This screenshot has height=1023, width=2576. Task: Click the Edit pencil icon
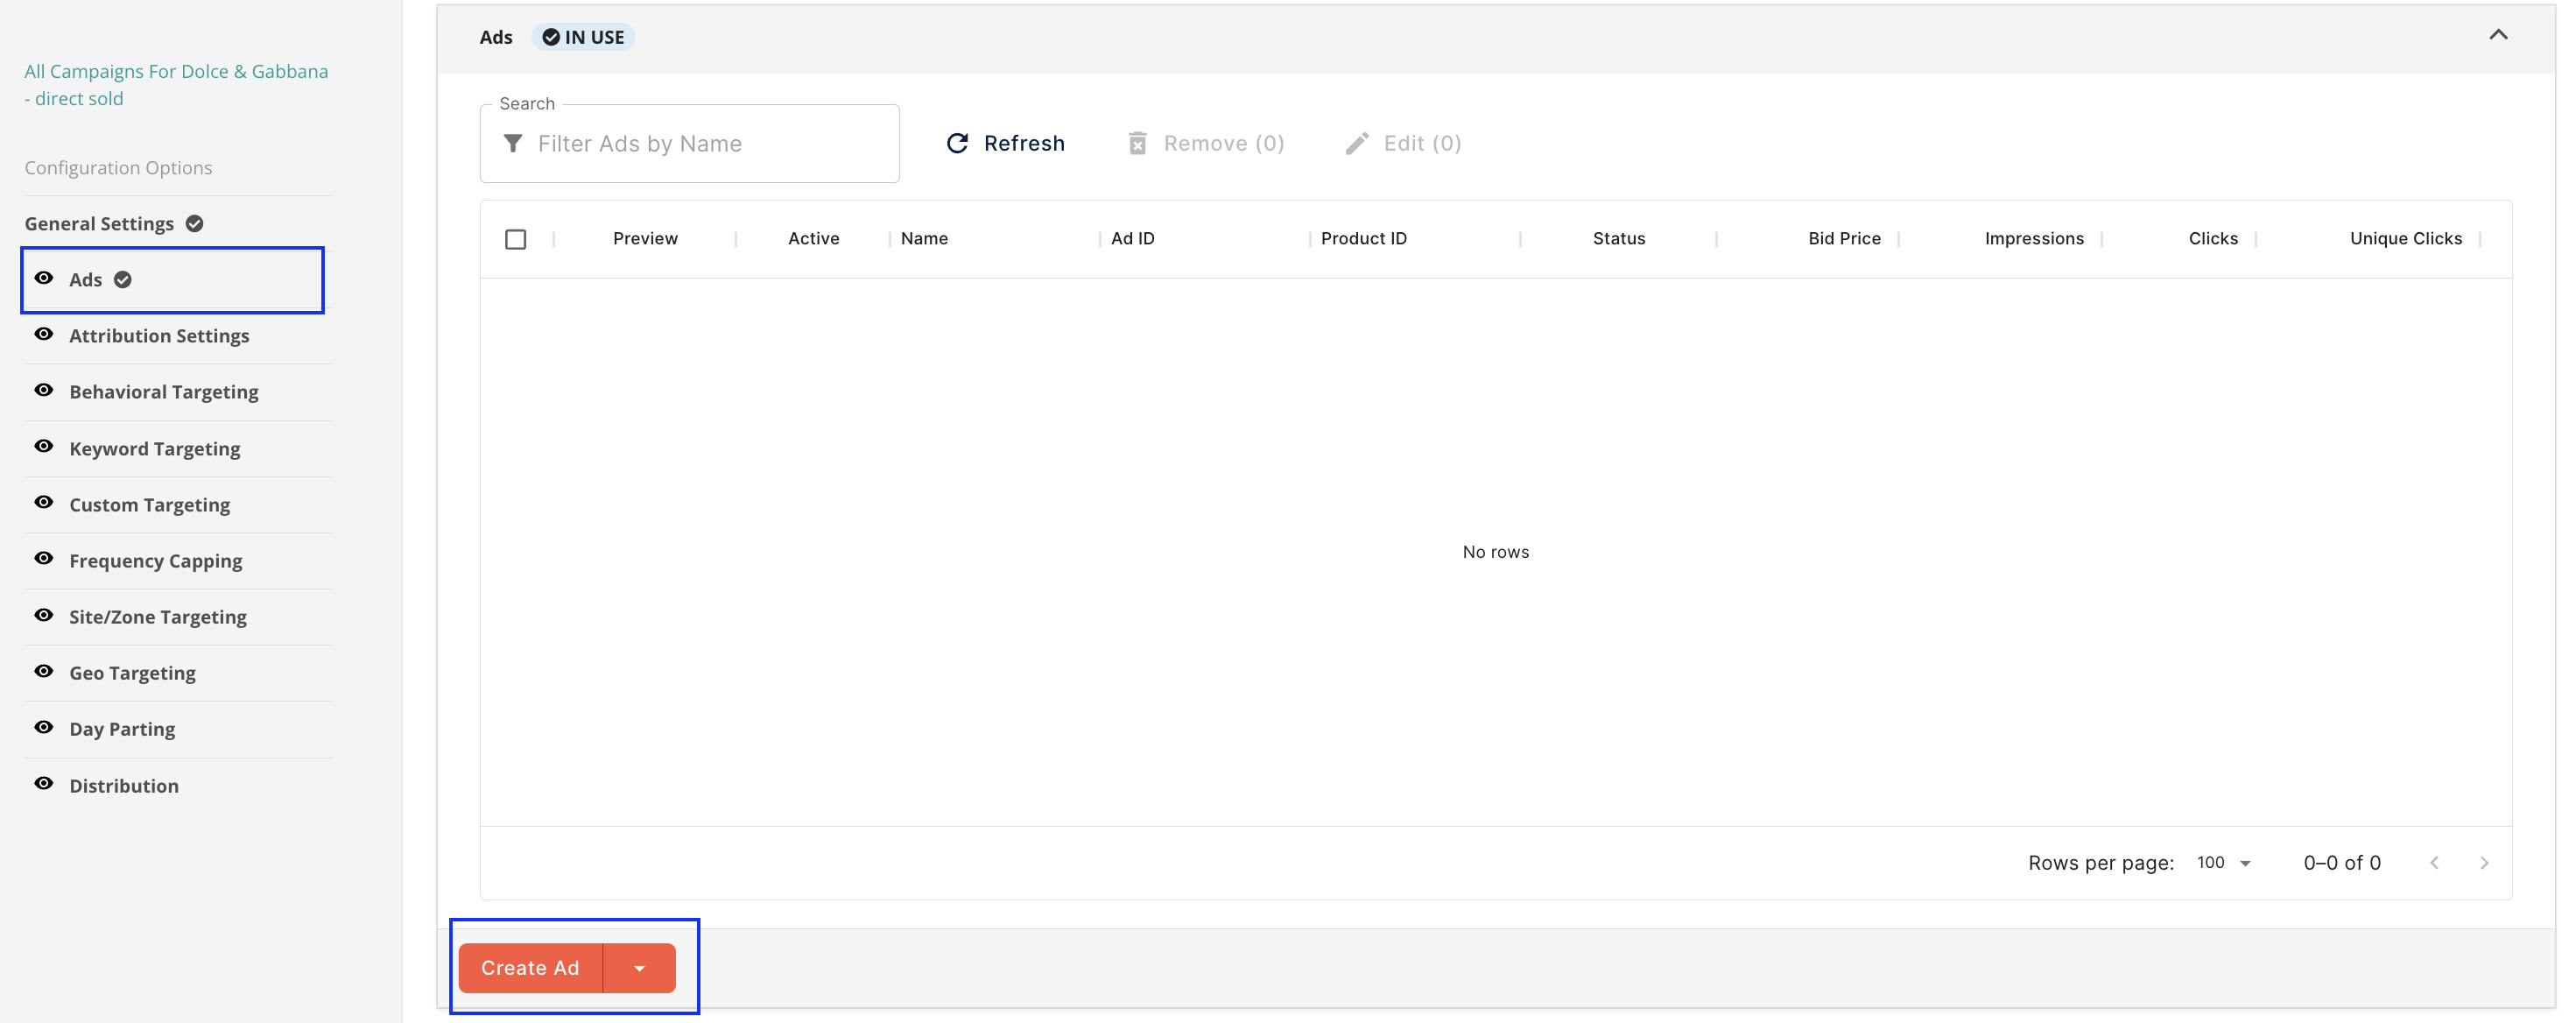(1356, 143)
